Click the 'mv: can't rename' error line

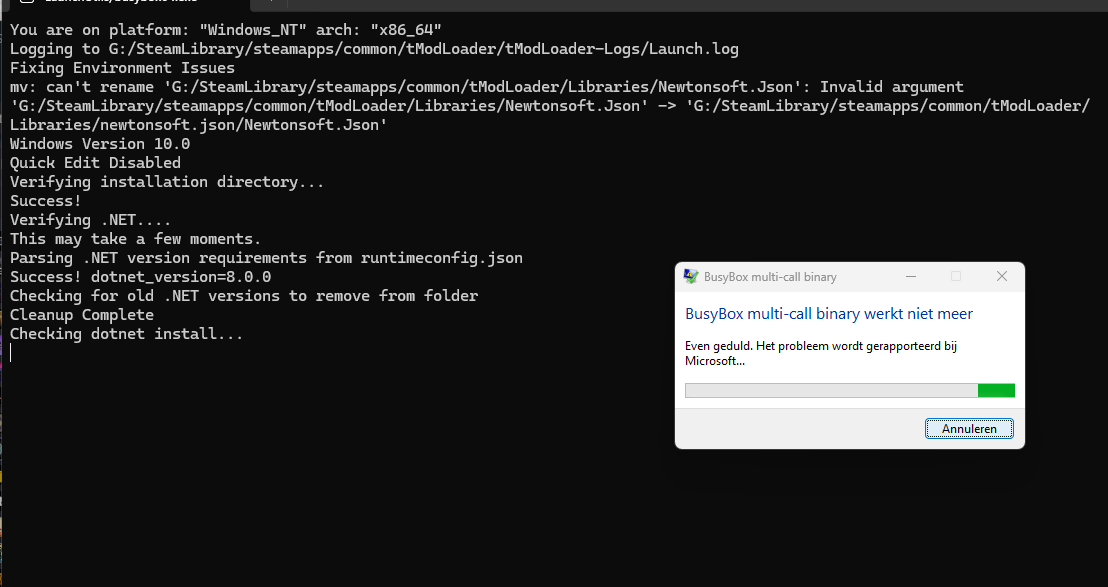click(x=486, y=87)
